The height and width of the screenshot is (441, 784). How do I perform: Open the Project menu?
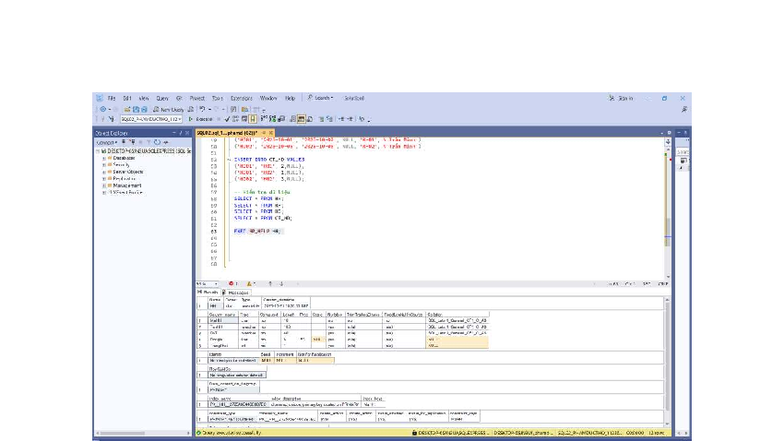[x=197, y=98]
